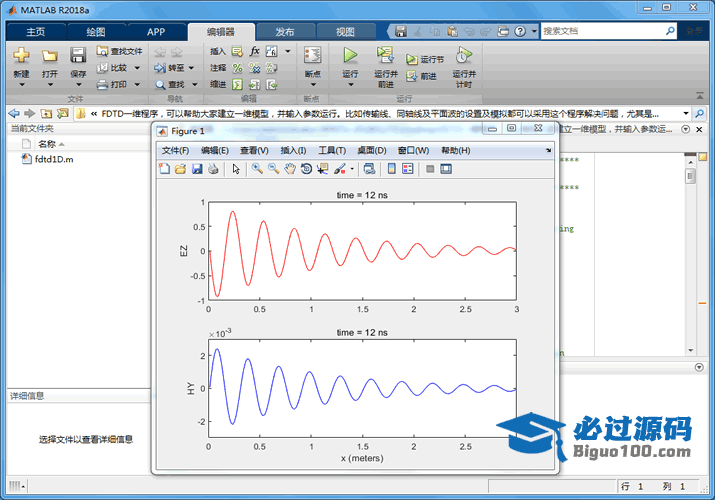Switch to the 主页 (Home) tab
This screenshot has width=715, height=500.
point(36,31)
